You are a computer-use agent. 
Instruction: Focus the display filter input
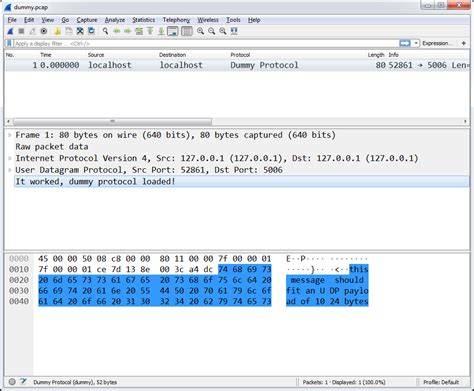click(x=205, y=43)
